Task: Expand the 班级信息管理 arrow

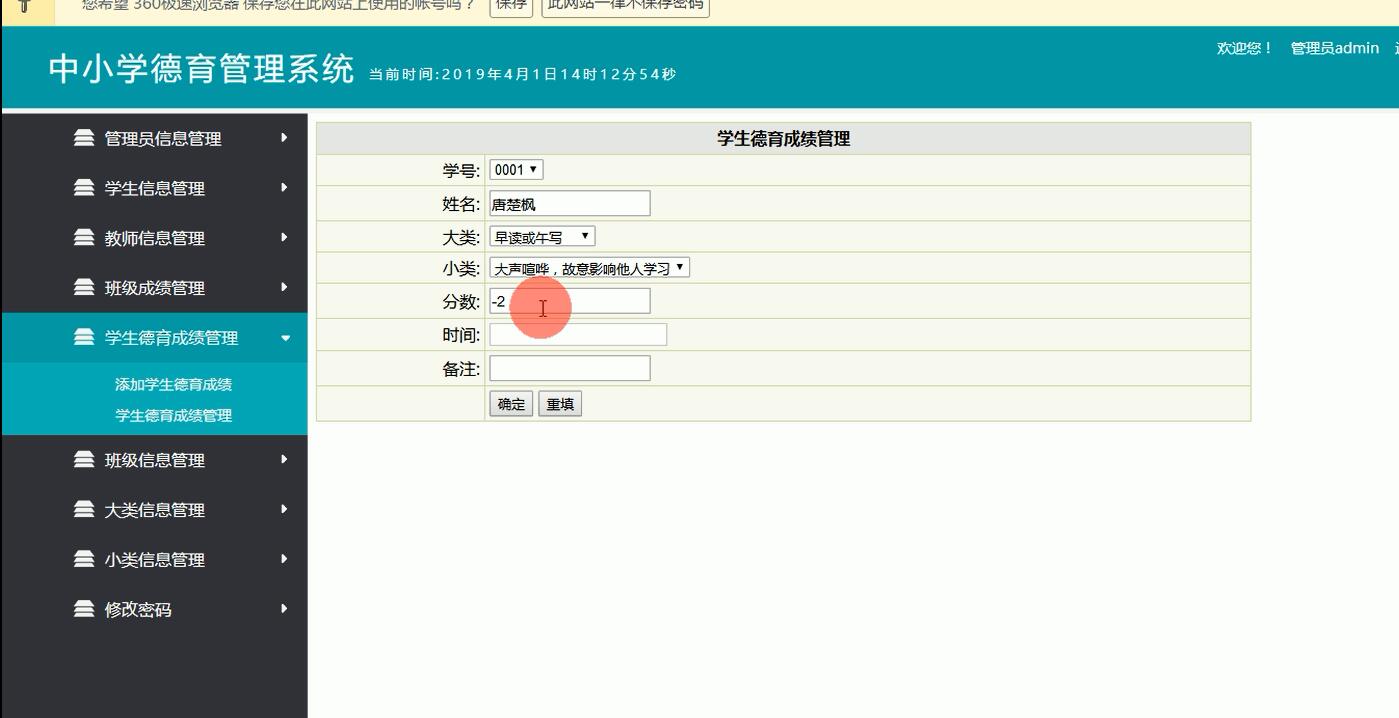Action: click(285, 460)
